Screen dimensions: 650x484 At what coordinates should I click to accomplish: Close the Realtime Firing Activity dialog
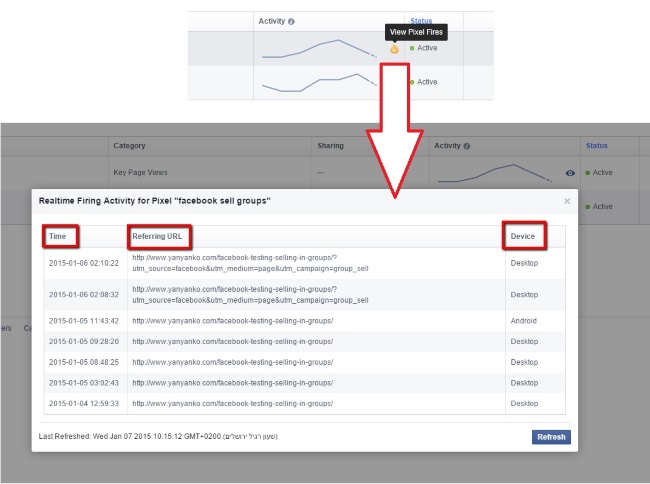tap(567, 201)
